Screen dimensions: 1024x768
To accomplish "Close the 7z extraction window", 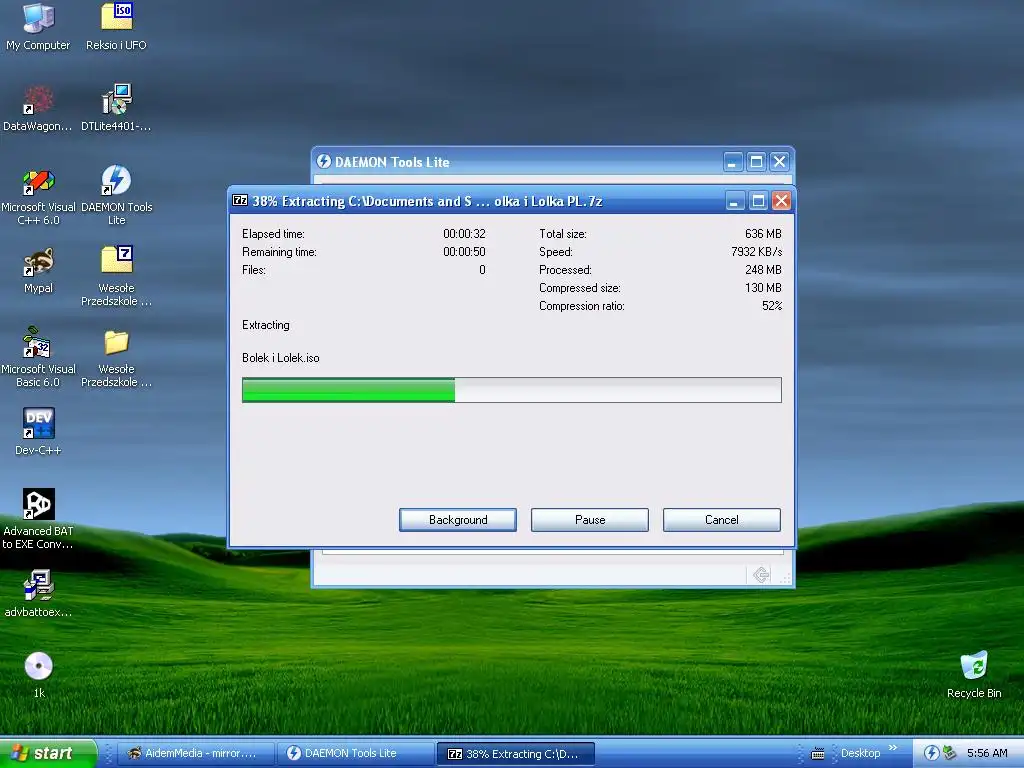I will pos(781,200).
